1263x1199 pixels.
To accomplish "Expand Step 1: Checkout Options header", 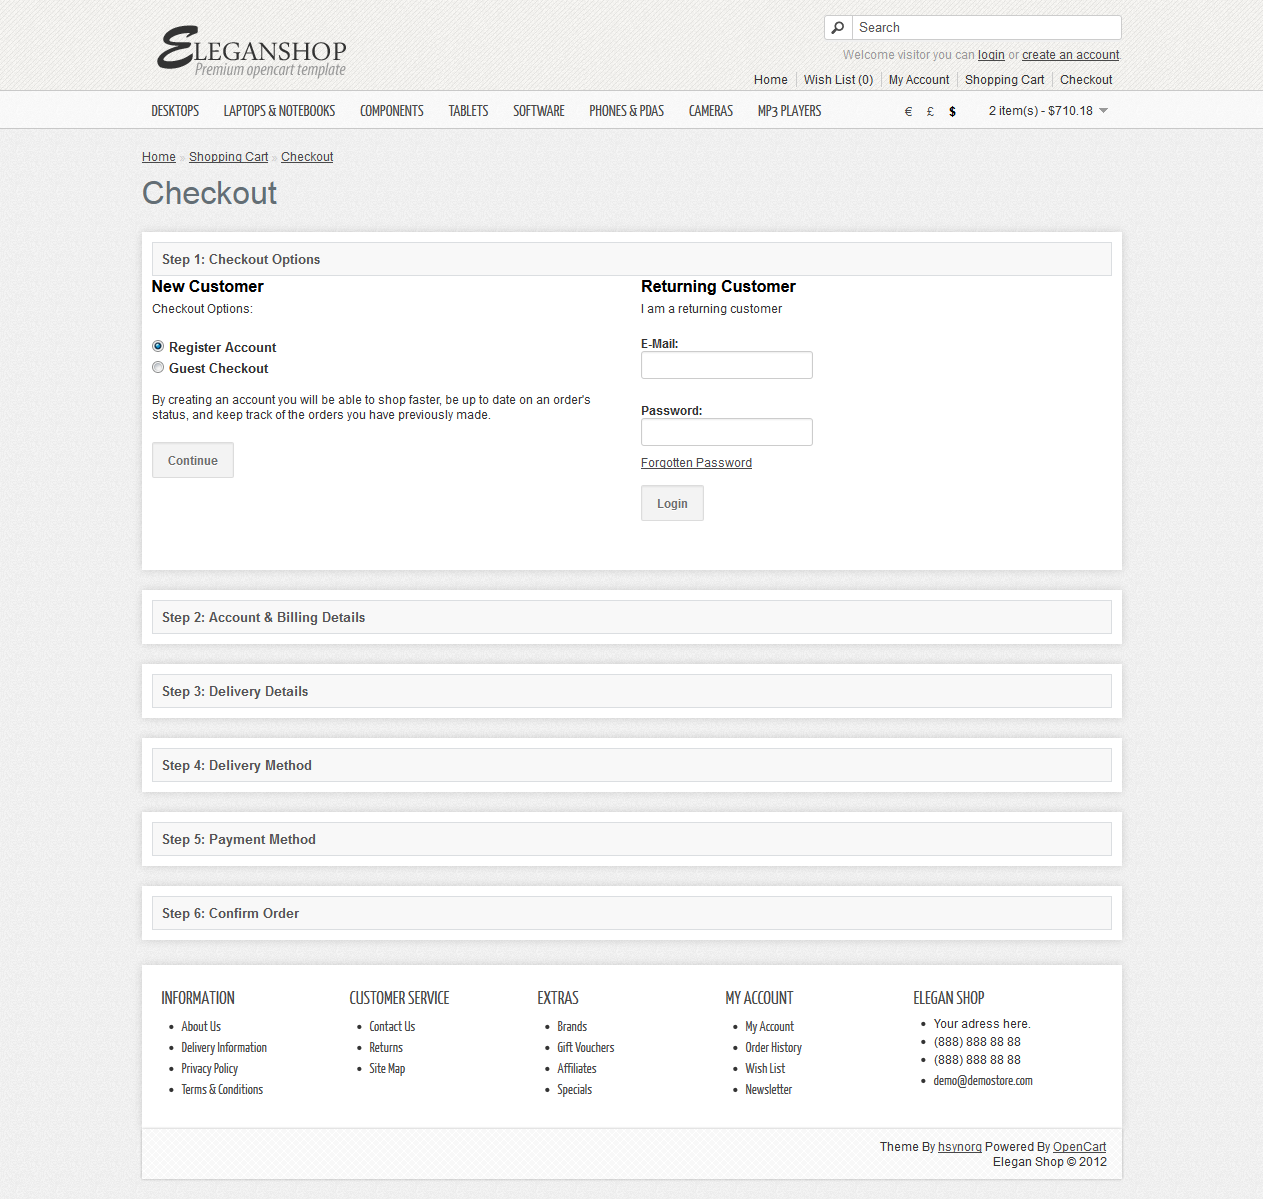I will pyautogui.click(x=631, y=259).
